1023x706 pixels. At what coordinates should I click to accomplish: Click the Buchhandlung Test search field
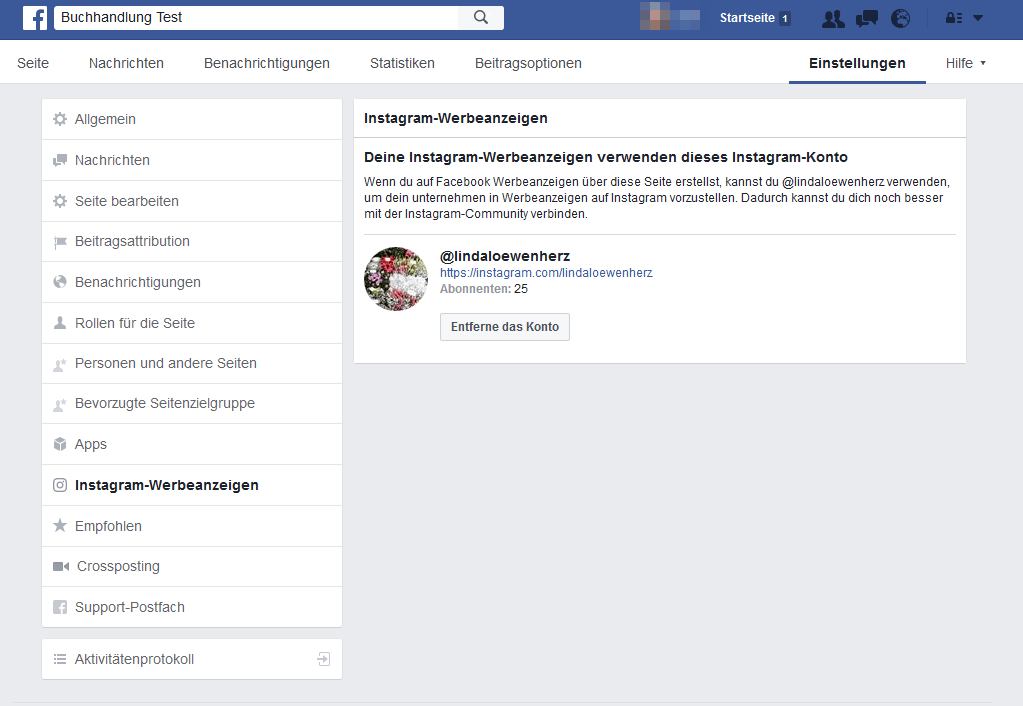pyautogui.click(x=255, y=18)
